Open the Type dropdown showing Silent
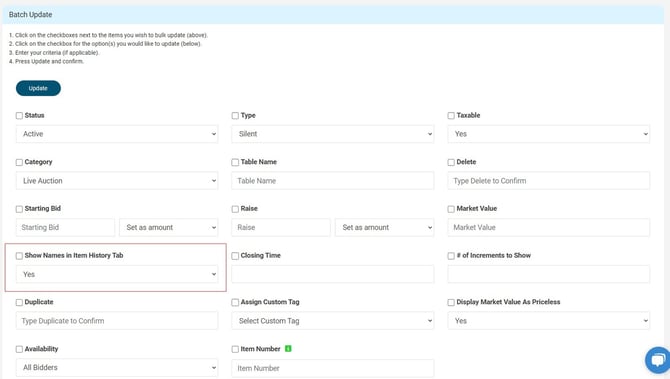The height and width of the screenshot is (379, 670). click(x=333, y=134)
